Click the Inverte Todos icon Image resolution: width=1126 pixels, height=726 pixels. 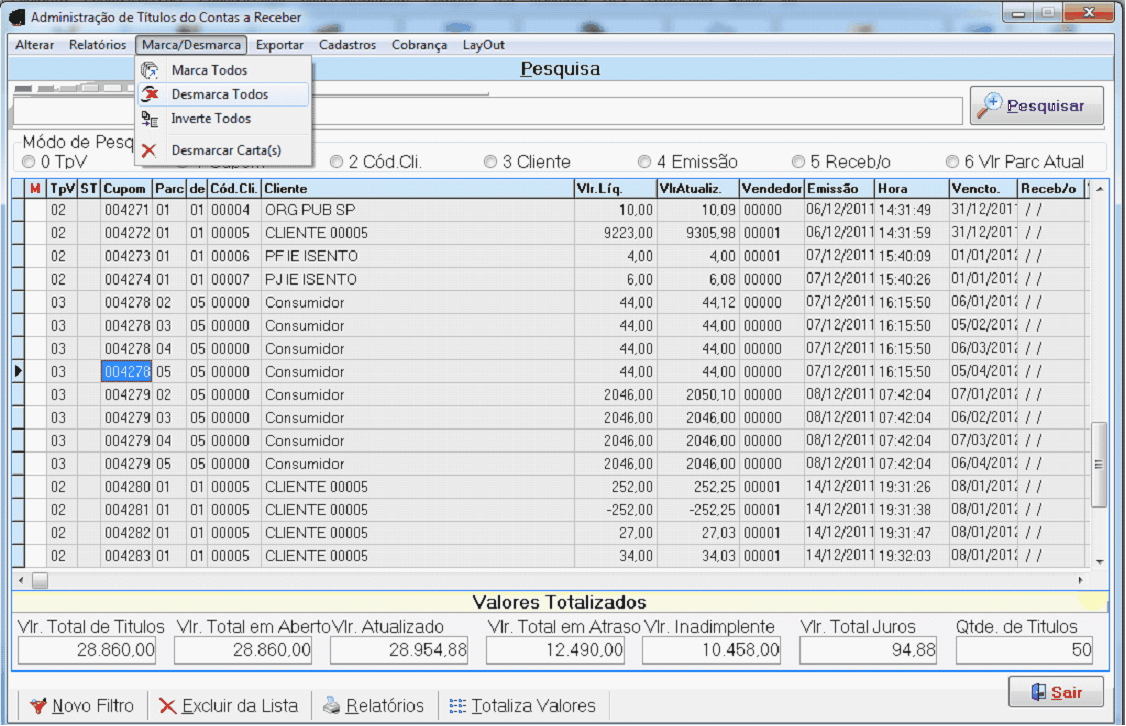pyautogui.click(x=150, y=119)
